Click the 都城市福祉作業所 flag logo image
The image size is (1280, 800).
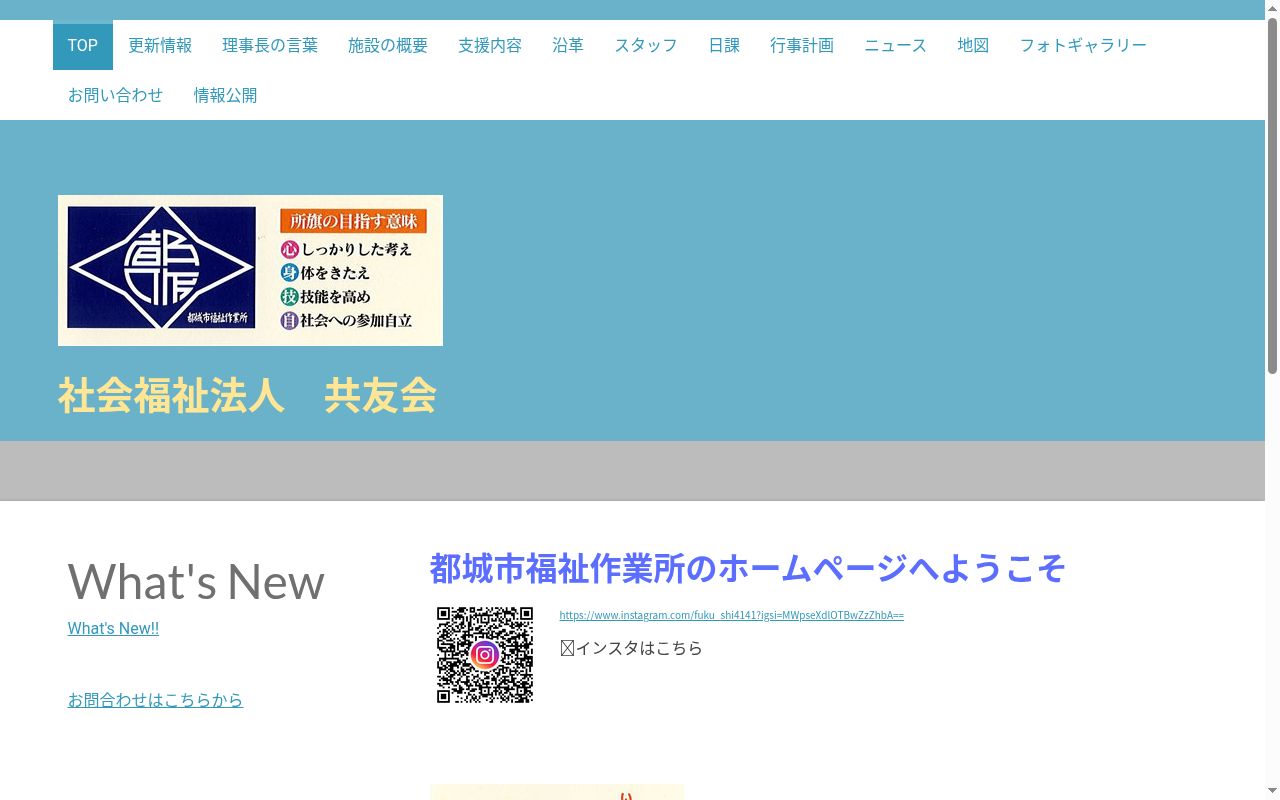(250, 270)
